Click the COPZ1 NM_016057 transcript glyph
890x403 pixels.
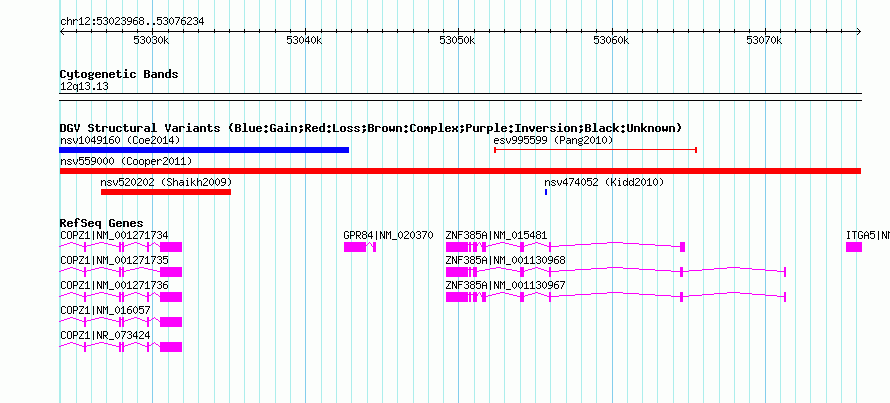pyautogui.click(x=121, y=322)
